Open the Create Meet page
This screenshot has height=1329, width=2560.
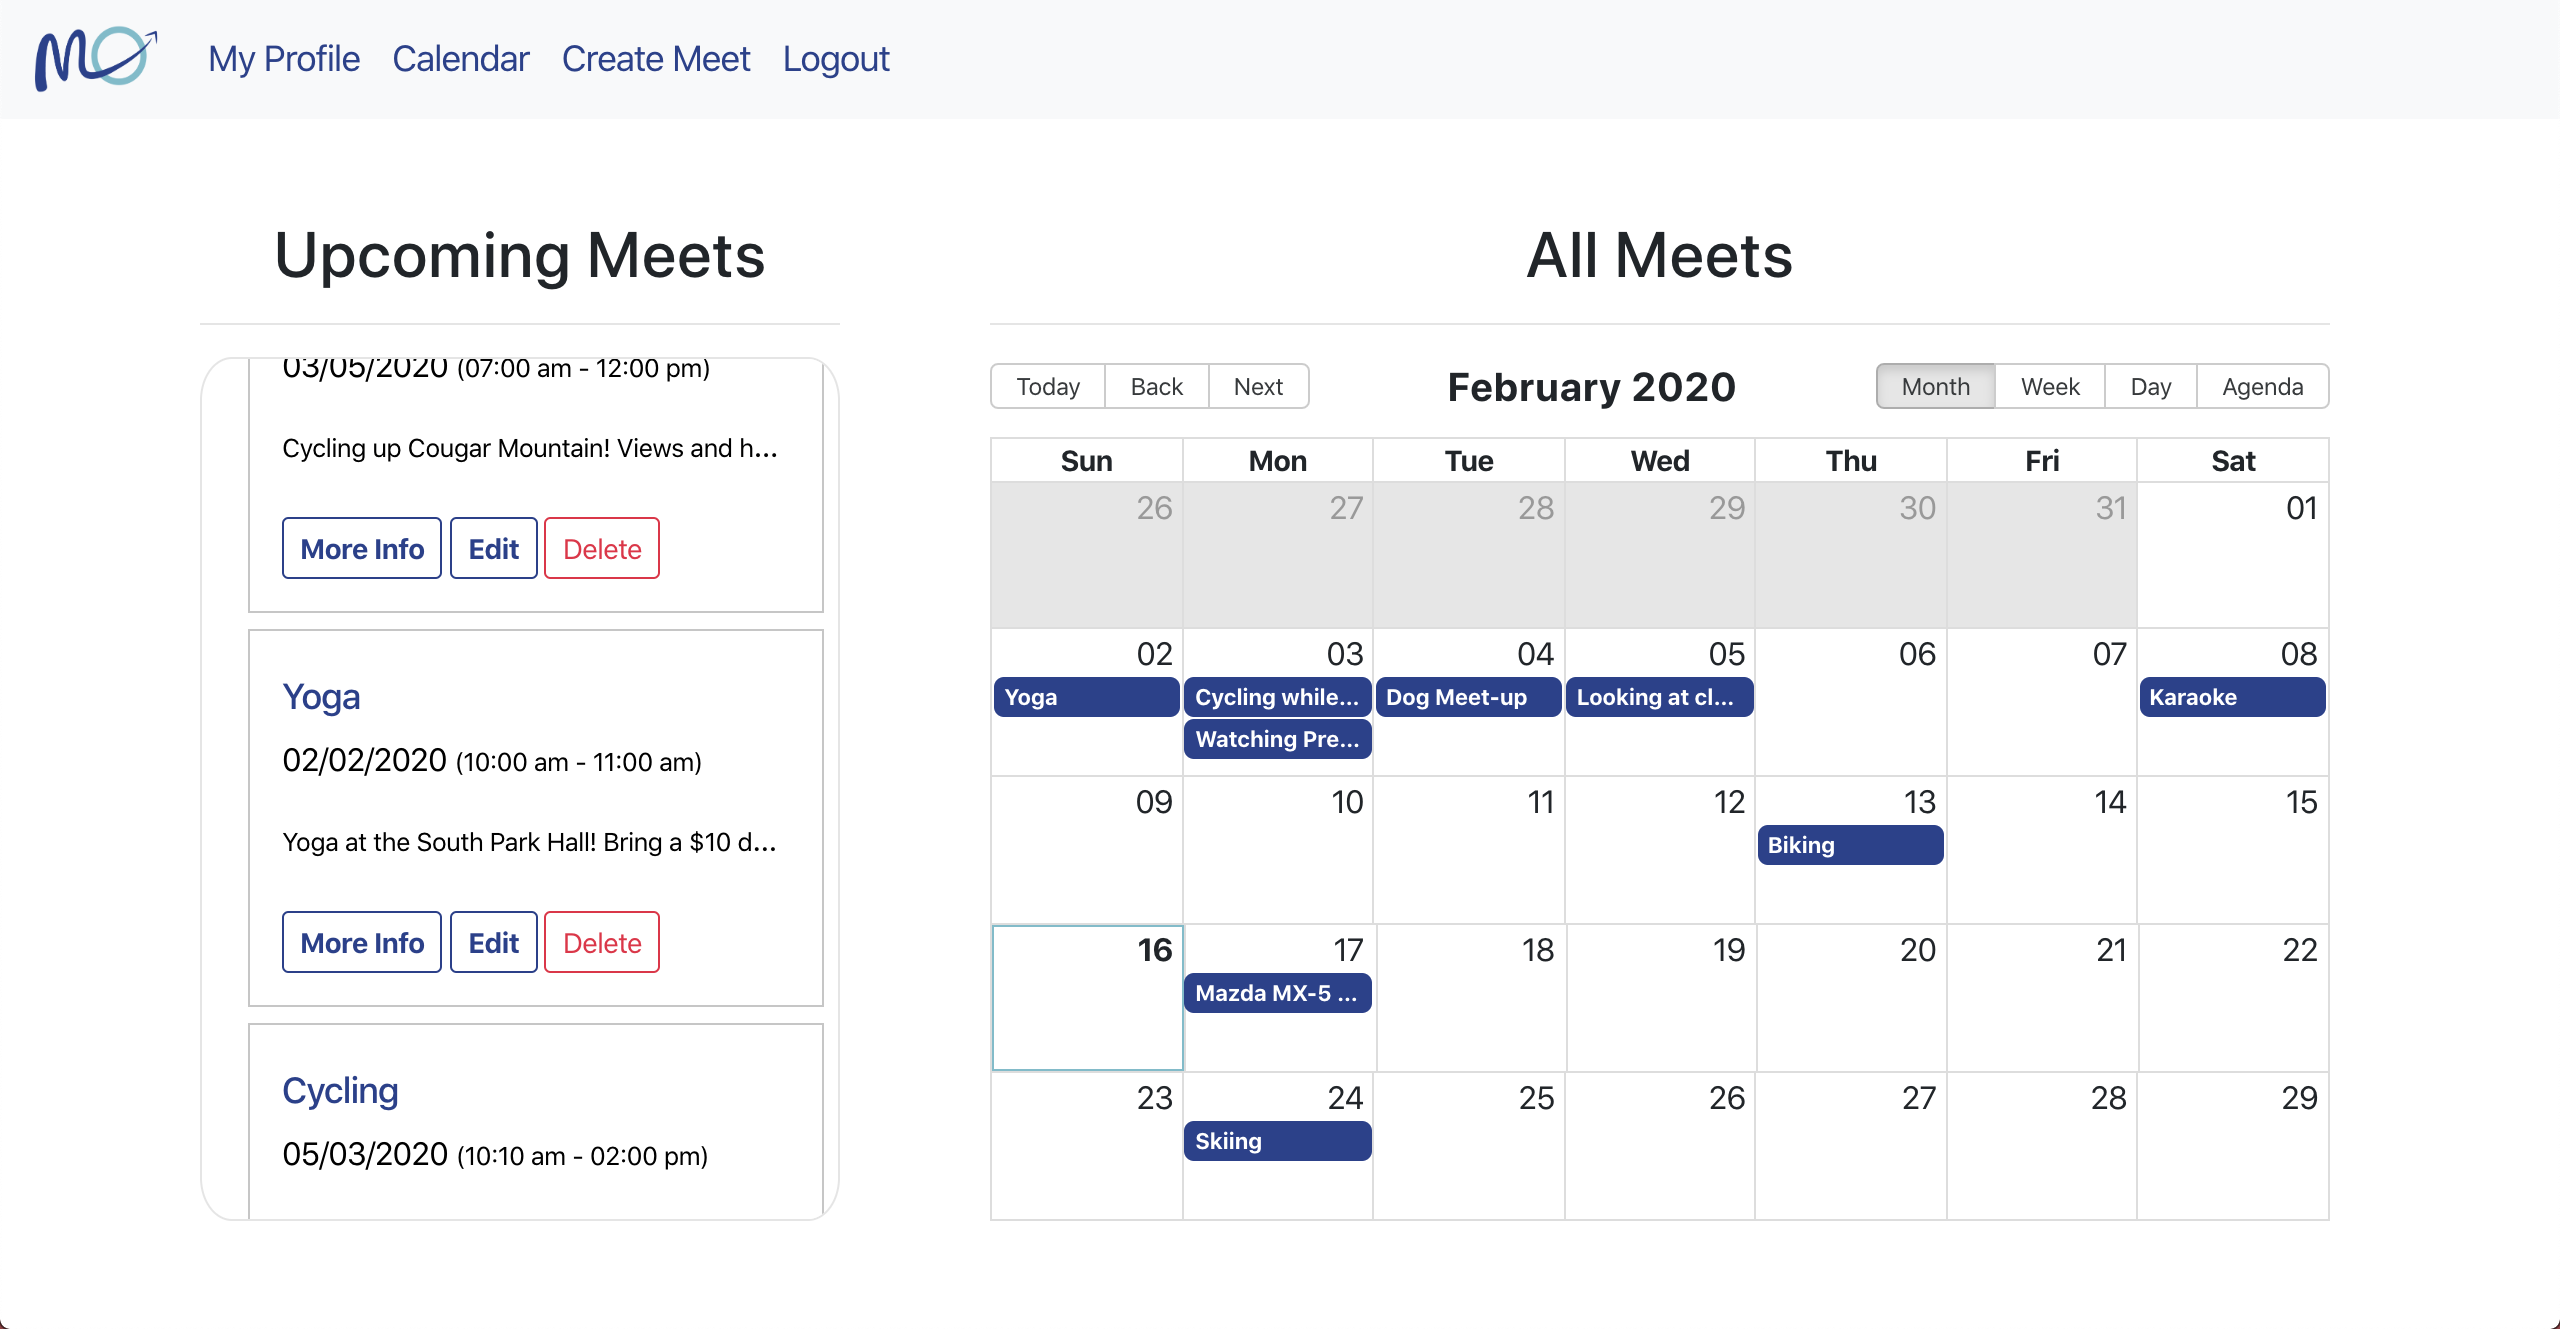(656, 58)
